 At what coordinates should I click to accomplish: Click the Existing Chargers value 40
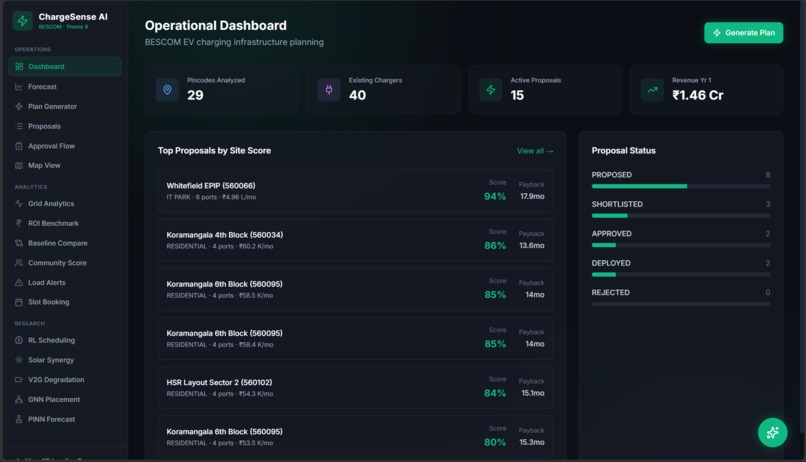click(357, 96)
